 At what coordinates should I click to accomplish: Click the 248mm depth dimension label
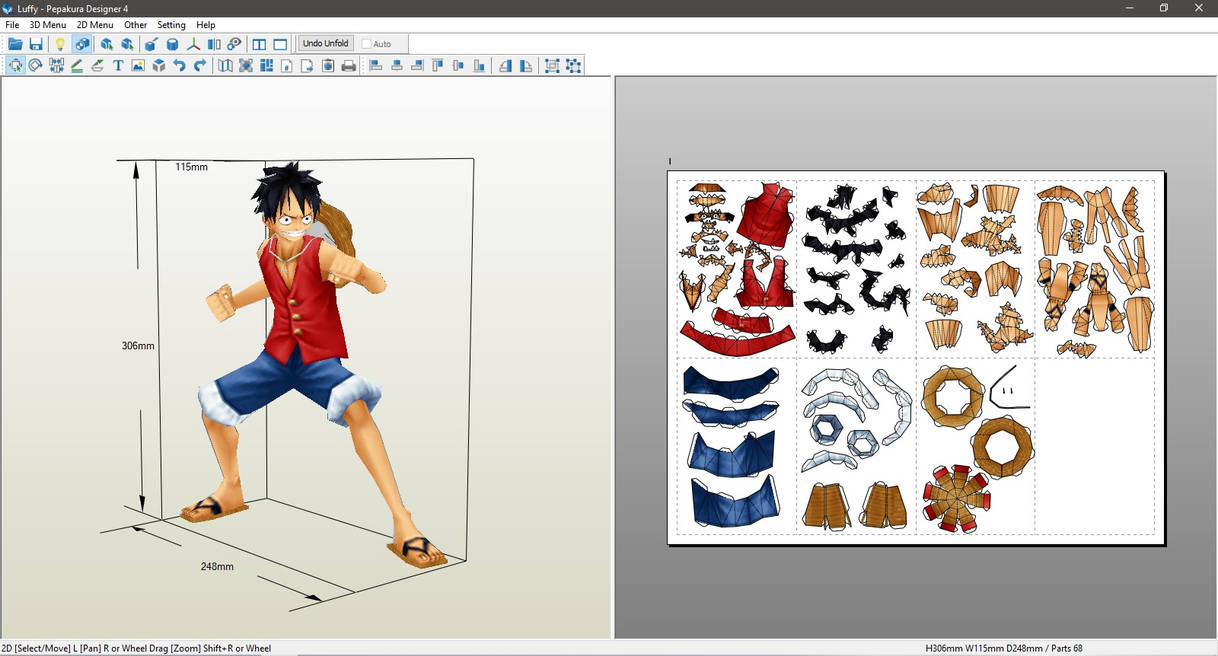pos(217,567)
